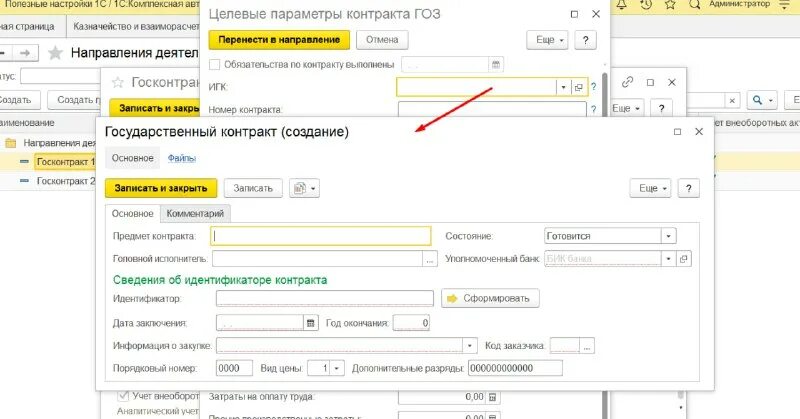Open the calendar for 'Дата заключения'
Viewport: 800px width, 419px height.
click(x=311, y=323)
